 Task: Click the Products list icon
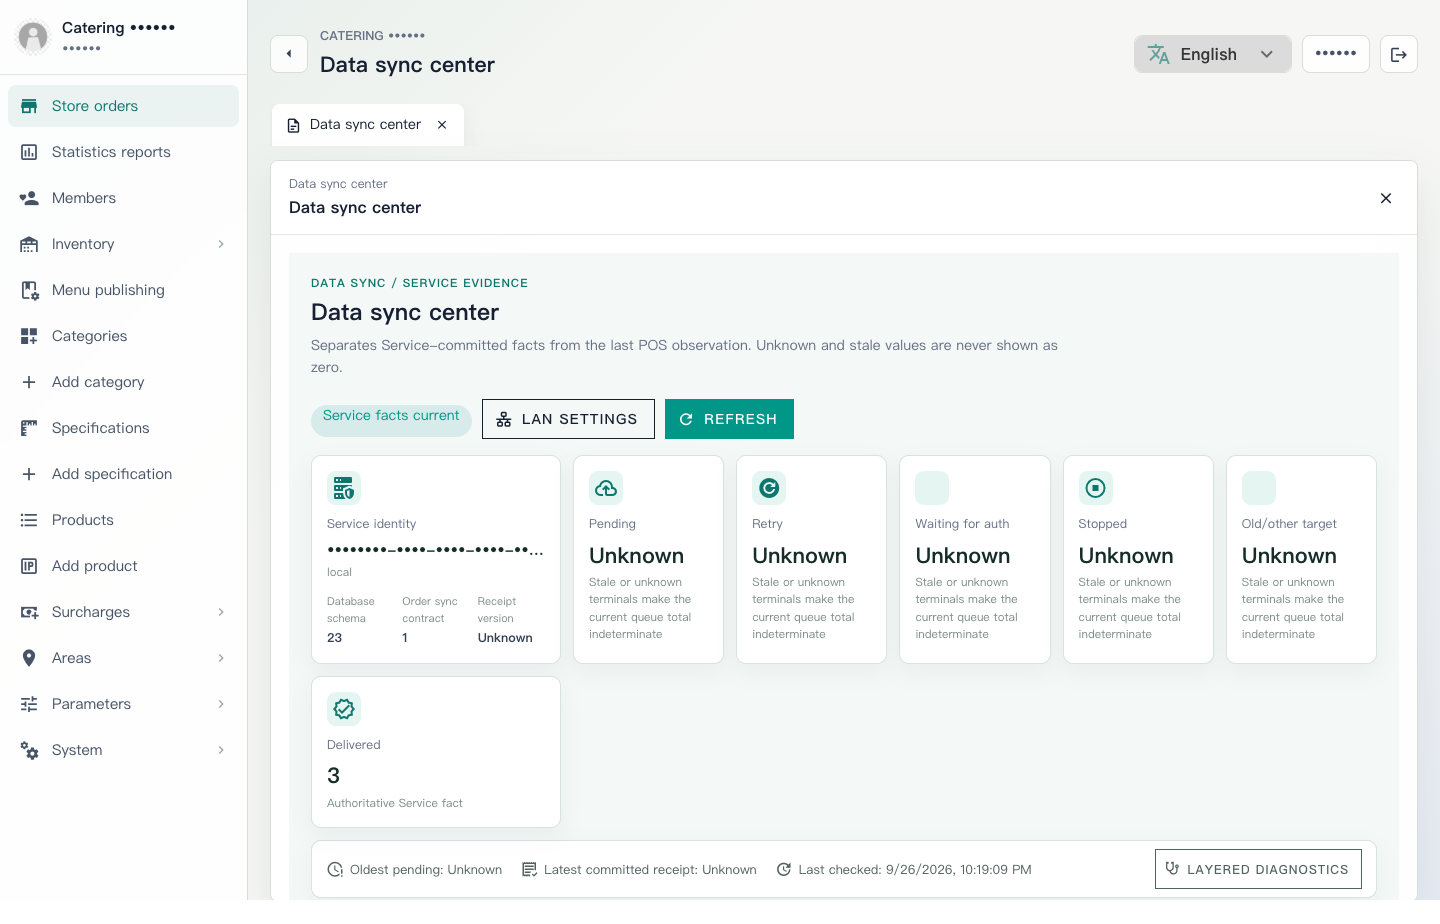click(x=29, y=520)
